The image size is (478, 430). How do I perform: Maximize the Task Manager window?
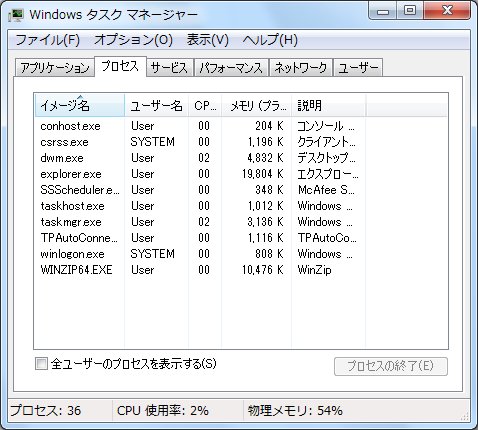pyautogui.click(x=410, y=11)
